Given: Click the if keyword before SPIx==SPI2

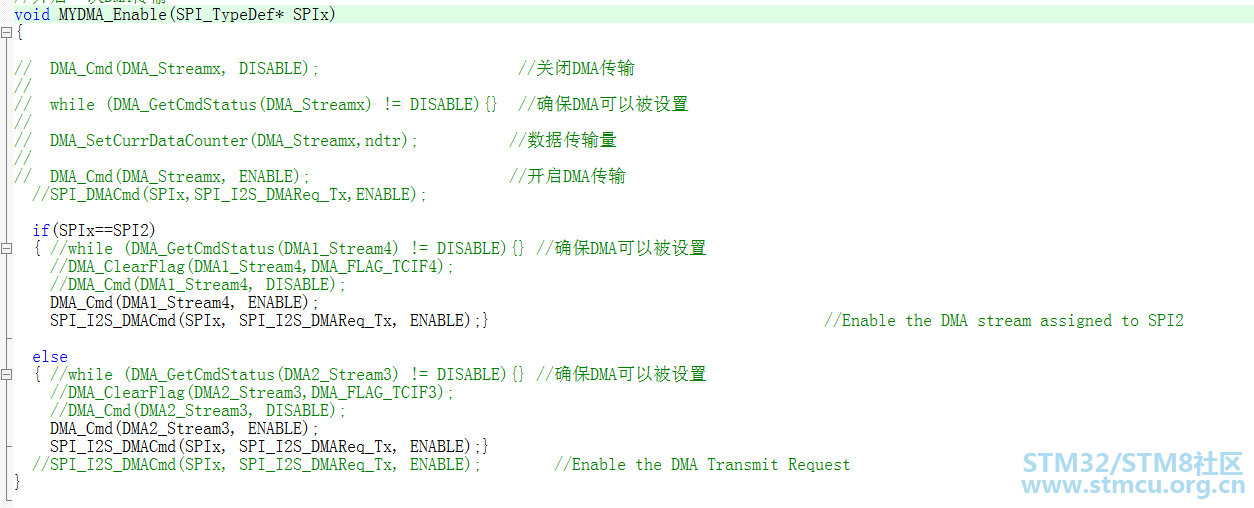Looking at the screenshot, I should coord(40,231).
